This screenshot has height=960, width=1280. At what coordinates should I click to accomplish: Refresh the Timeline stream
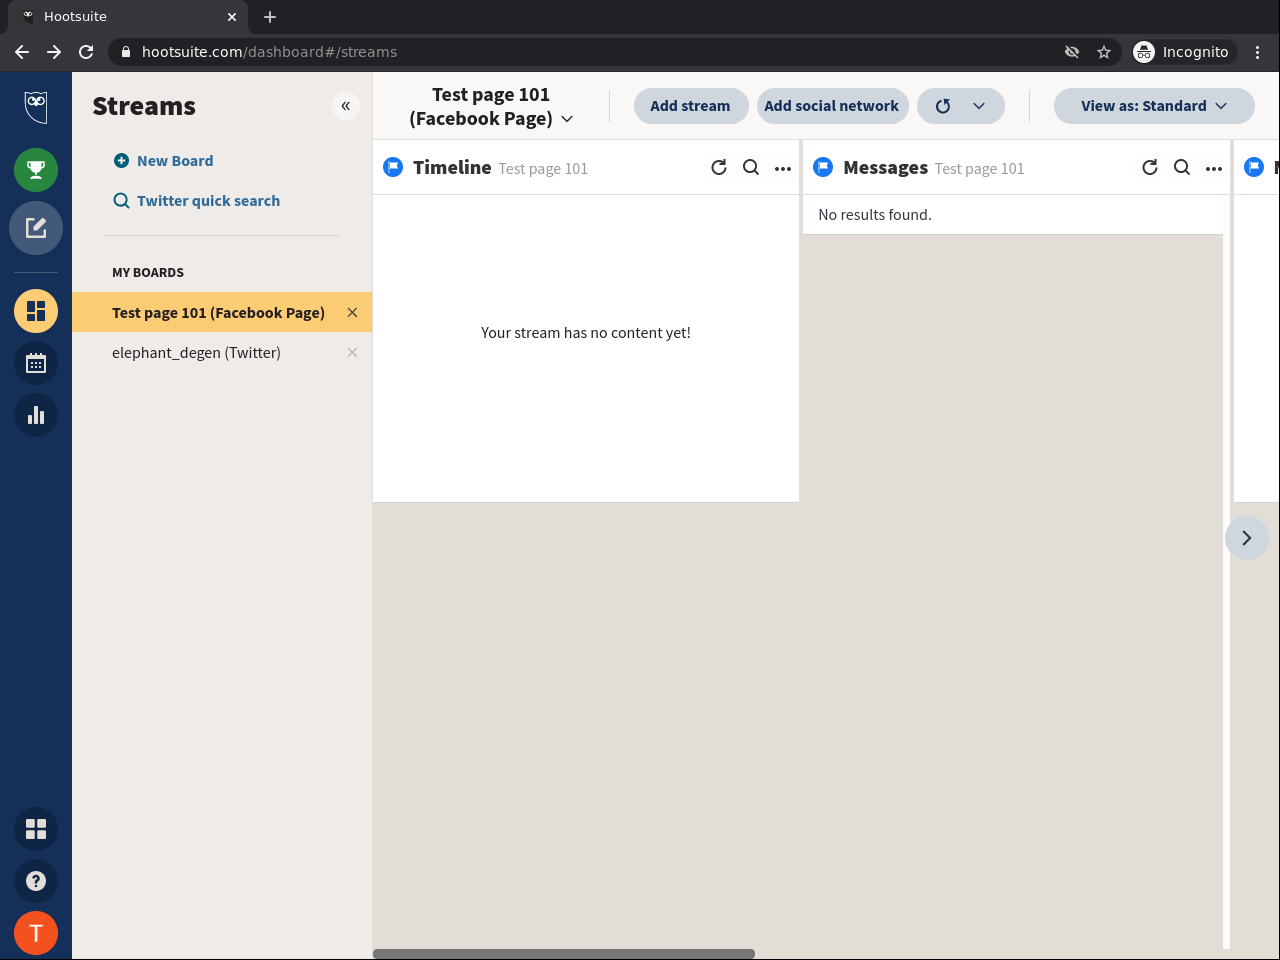719,168
